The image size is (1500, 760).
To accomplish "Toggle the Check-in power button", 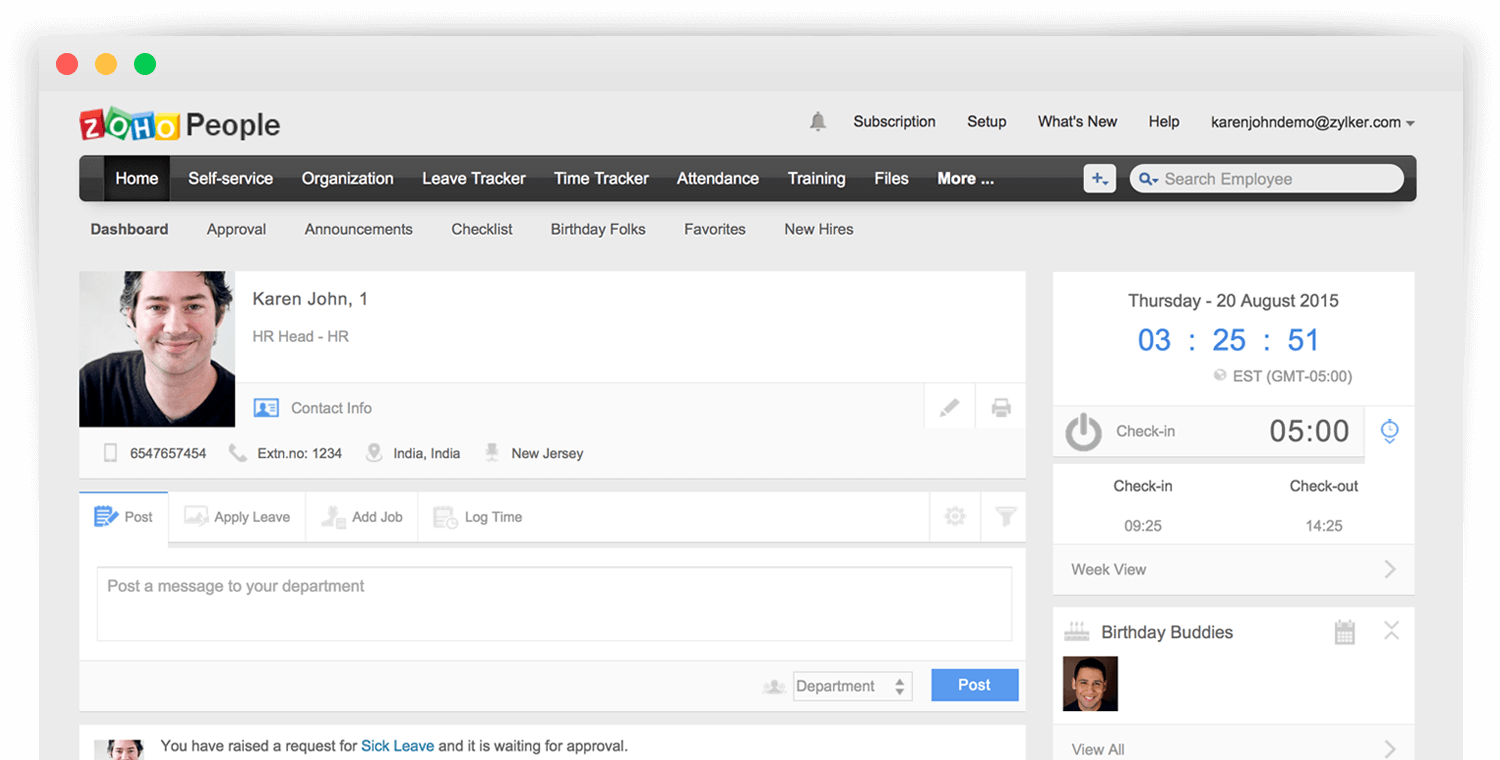I will [1083, 432].
